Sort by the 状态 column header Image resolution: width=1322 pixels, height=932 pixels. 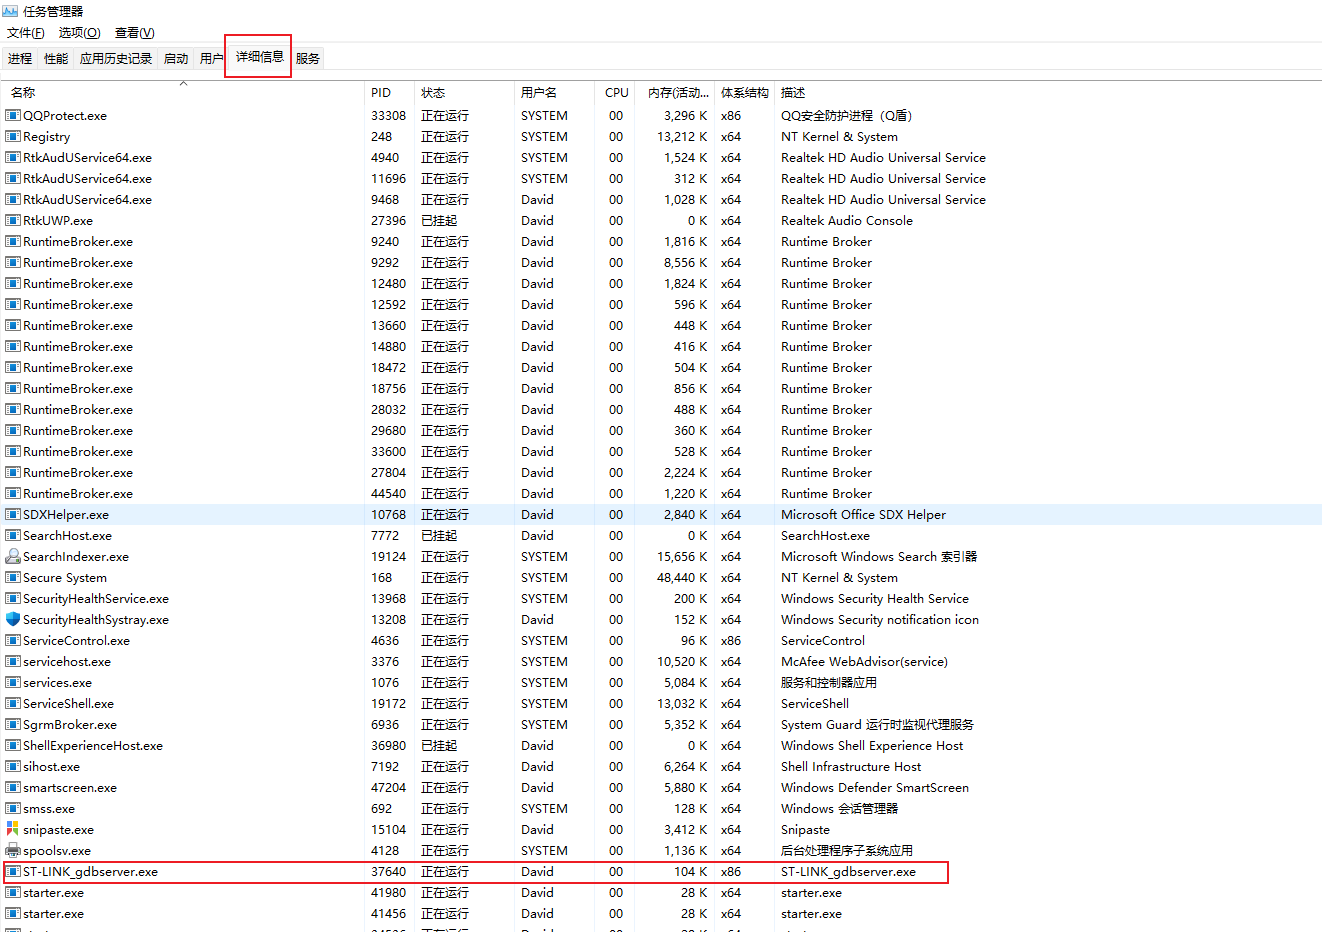click(464, 92)
